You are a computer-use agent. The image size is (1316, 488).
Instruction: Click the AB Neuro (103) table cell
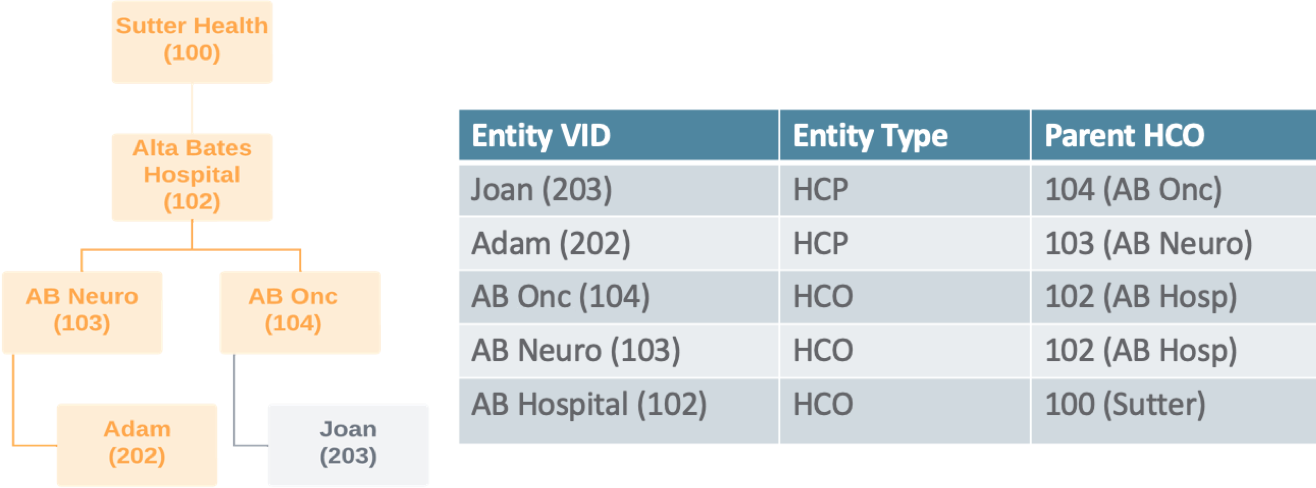pos(576,351)
